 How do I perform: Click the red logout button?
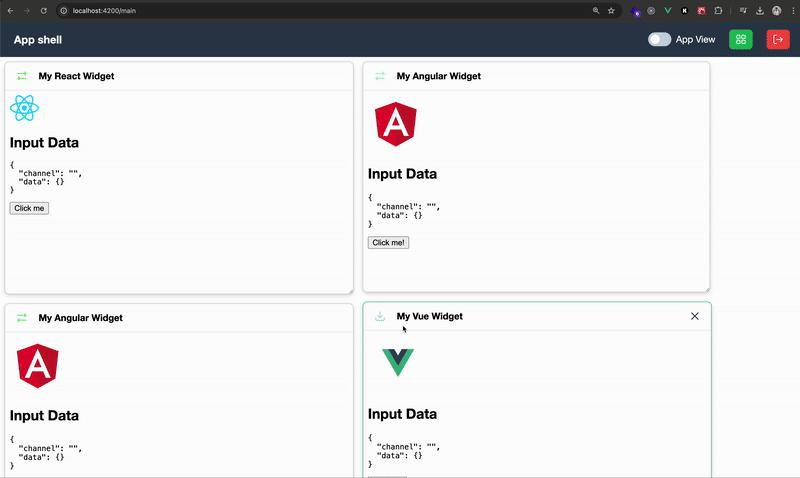(x=778, y=39)
